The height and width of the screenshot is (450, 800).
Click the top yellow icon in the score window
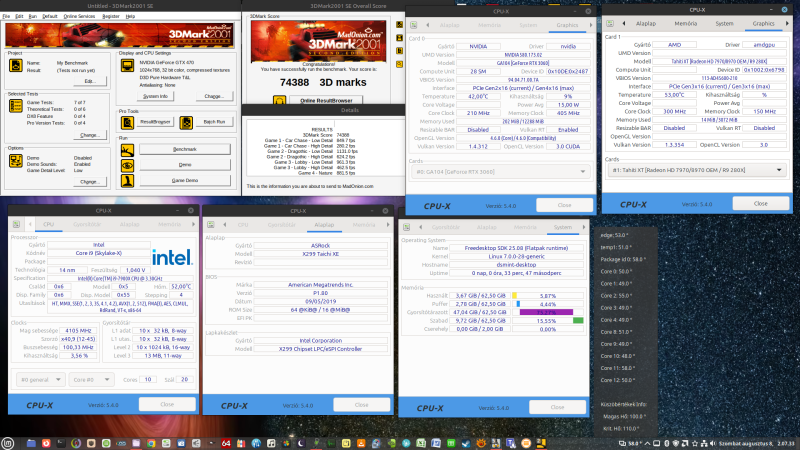399,24
